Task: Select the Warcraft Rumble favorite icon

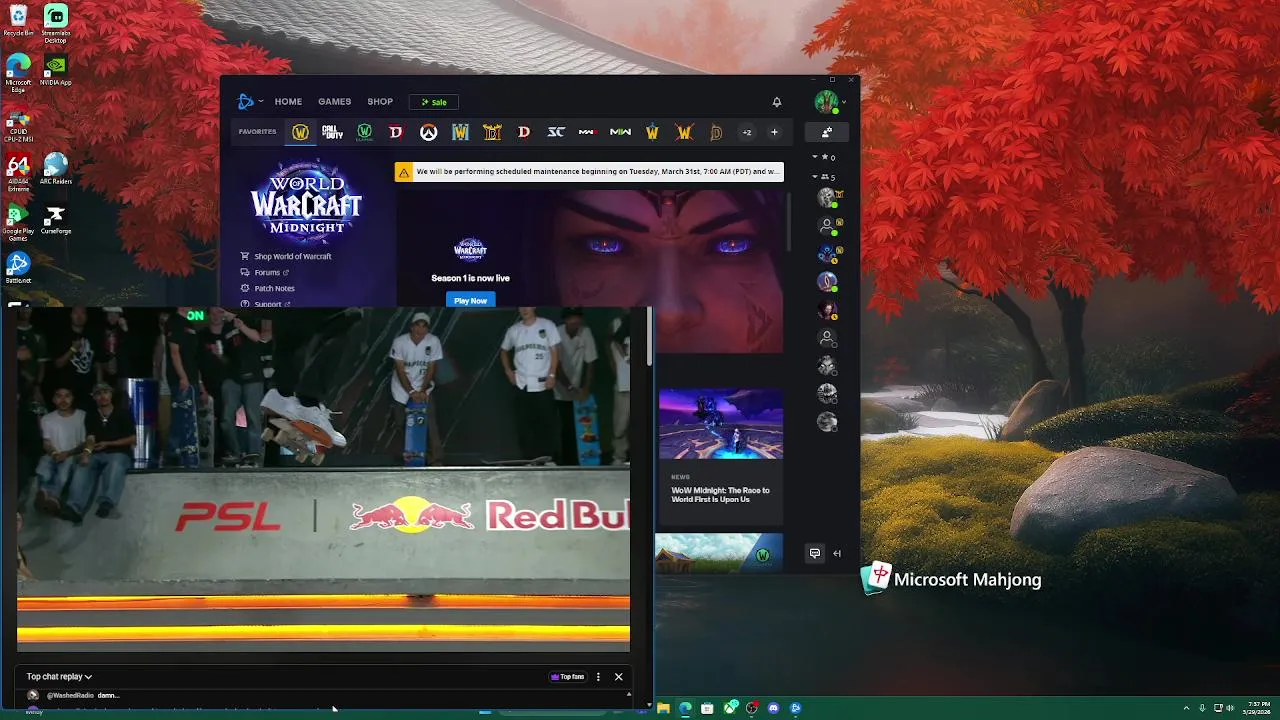Action: pos(652,132)
